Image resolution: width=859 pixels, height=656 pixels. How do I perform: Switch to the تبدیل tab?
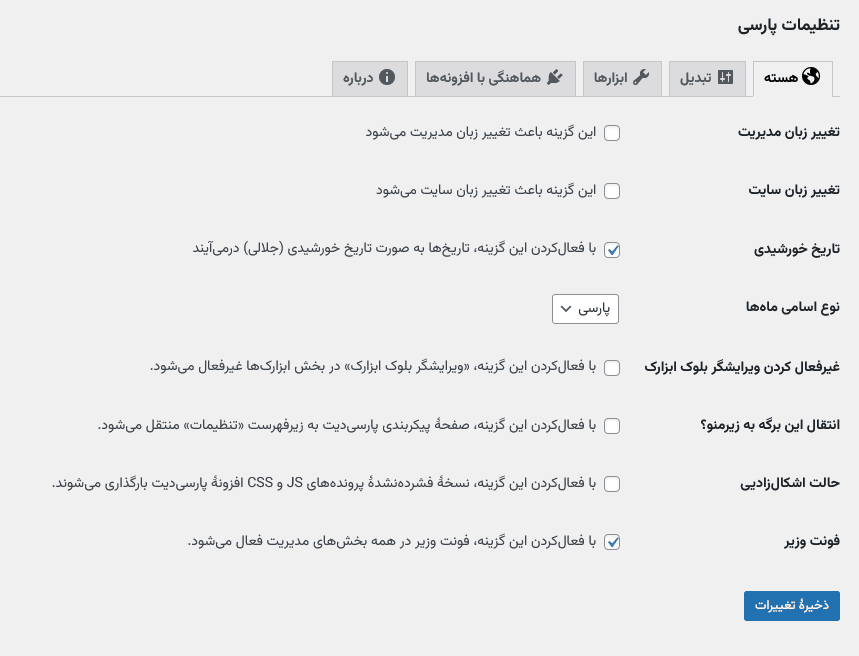point(707,76)
